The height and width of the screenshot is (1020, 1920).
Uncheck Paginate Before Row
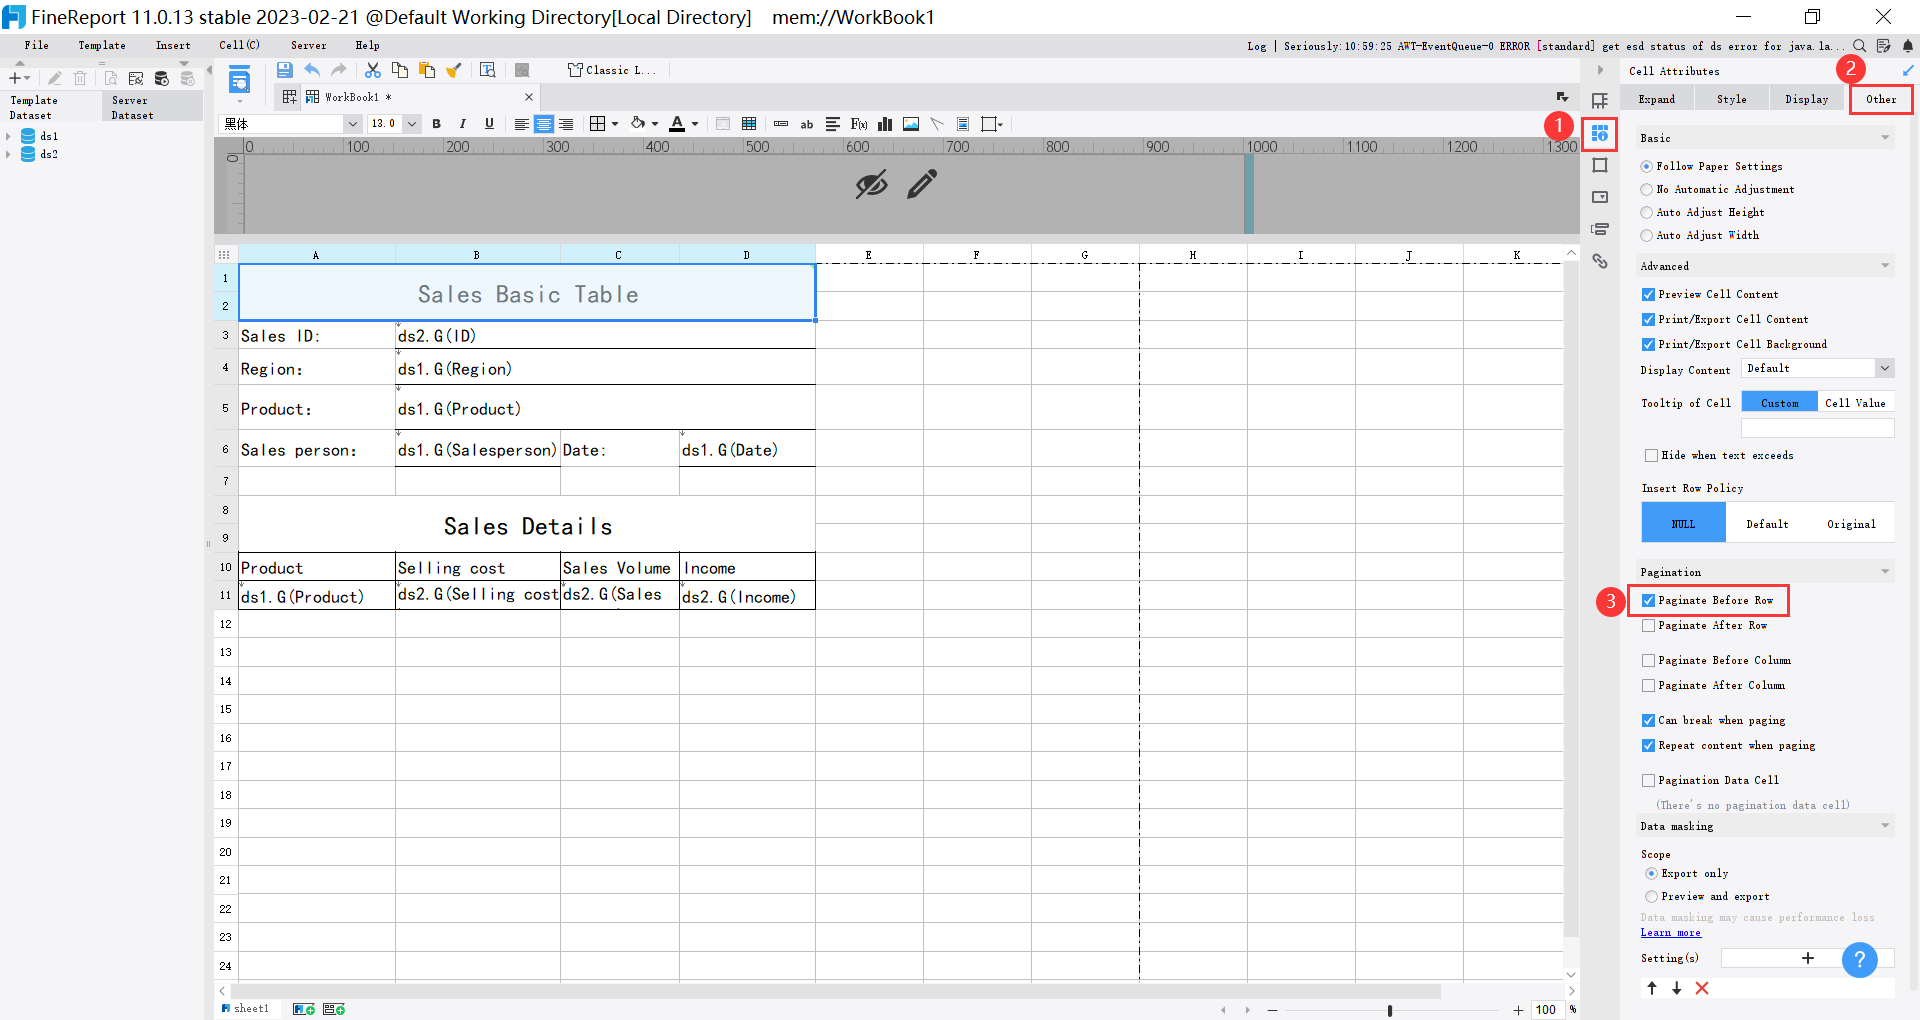1648,601
